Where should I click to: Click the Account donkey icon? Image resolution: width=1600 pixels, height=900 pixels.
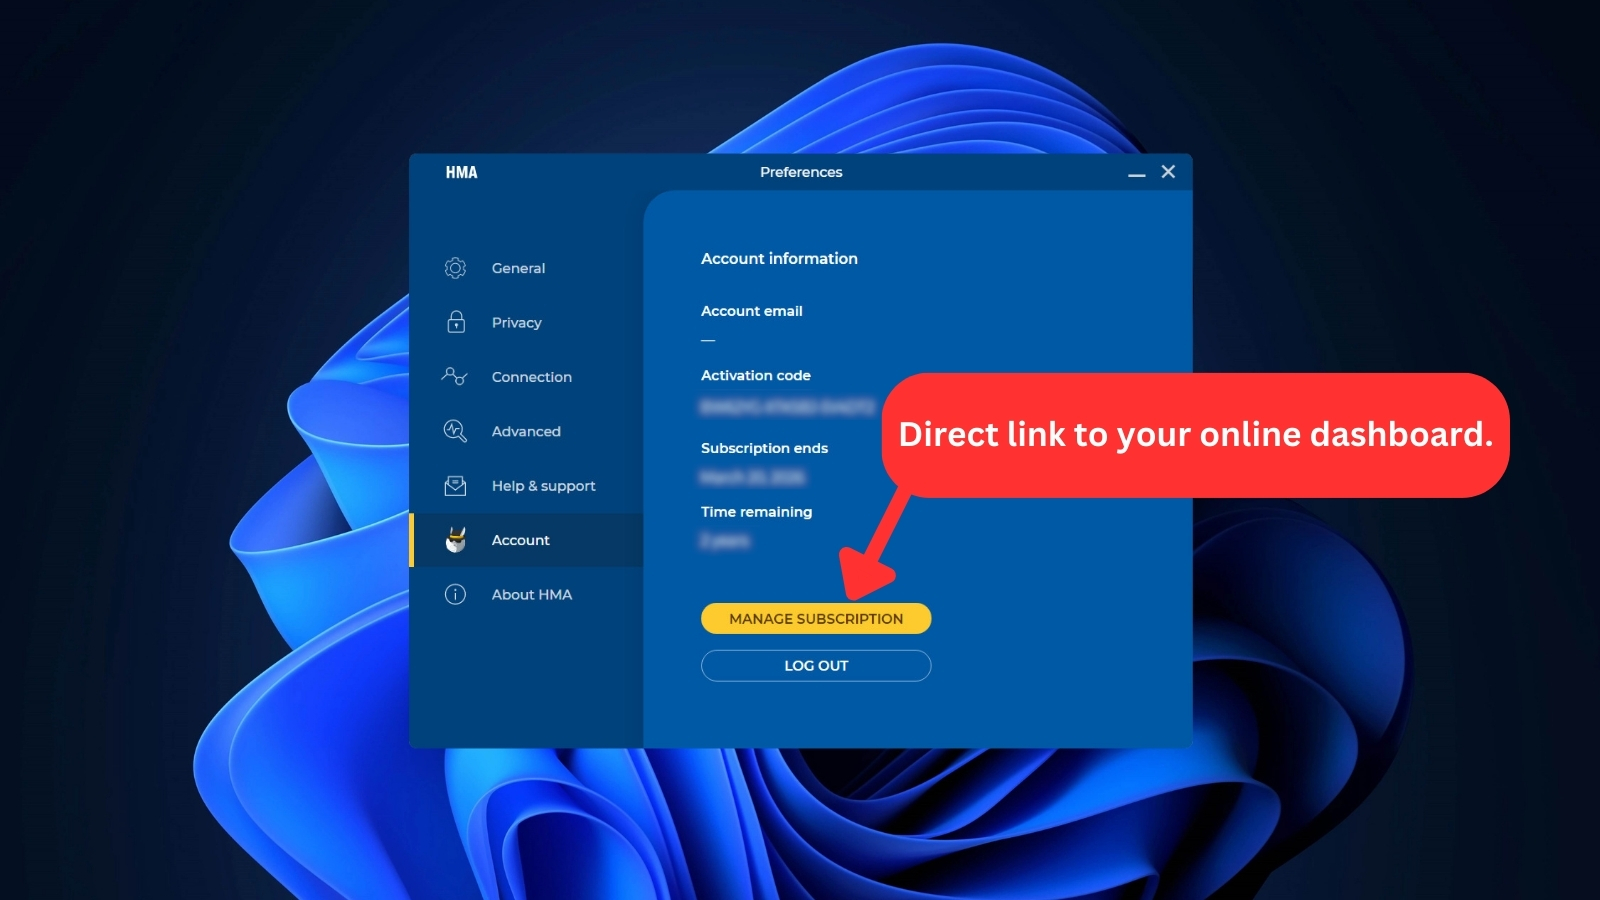[456, 540]
